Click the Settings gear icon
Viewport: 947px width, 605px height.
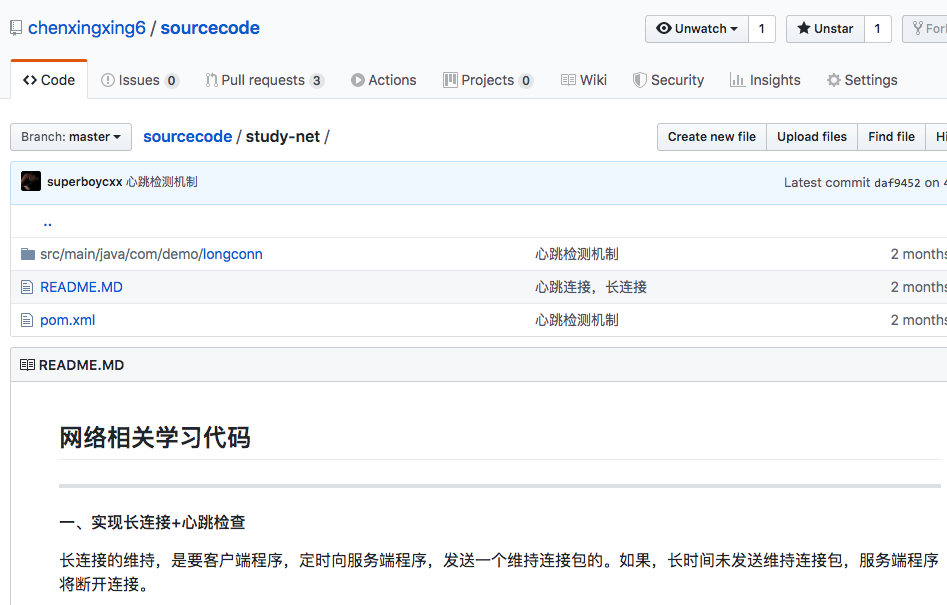pos(833,80)
